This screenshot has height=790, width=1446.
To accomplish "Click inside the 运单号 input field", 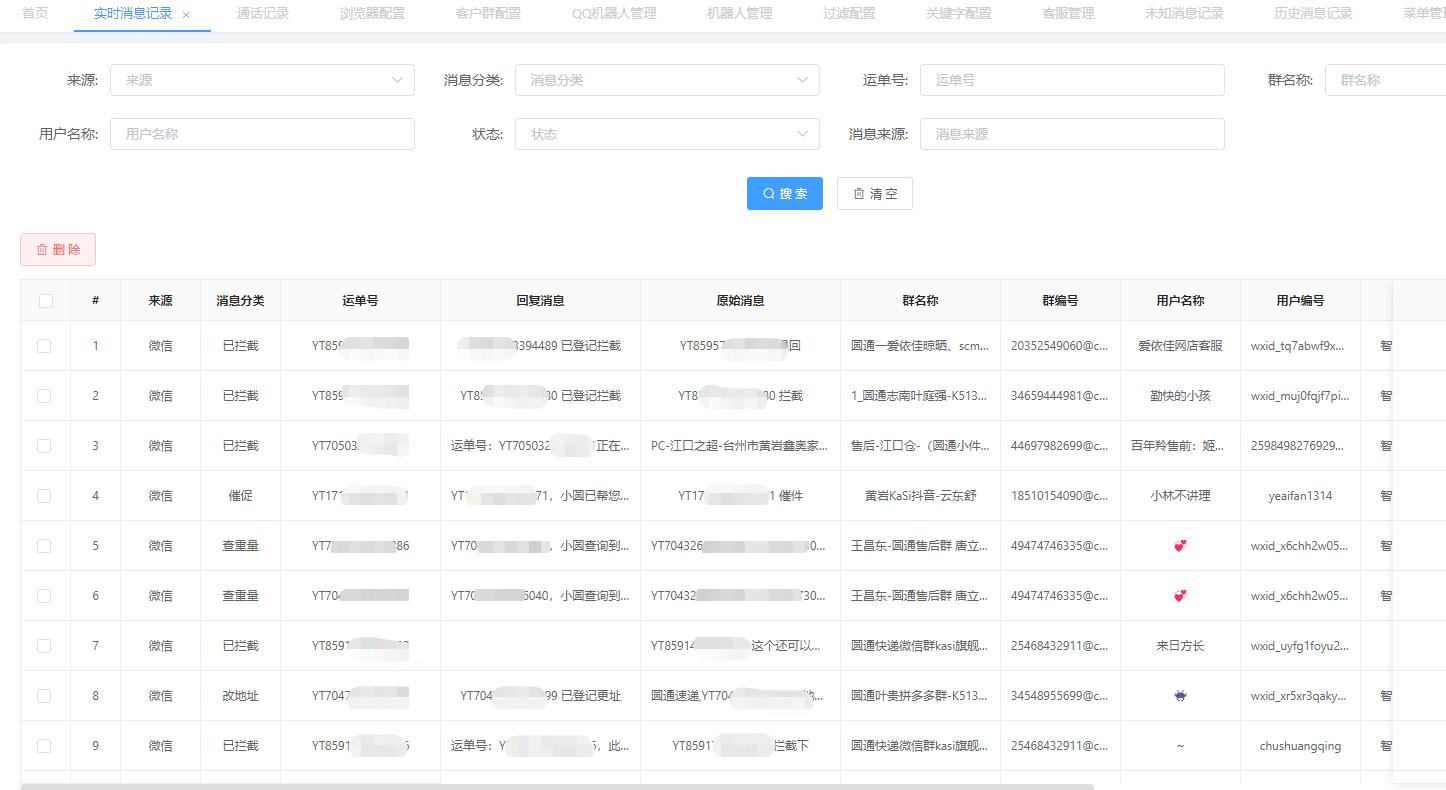I will (x=1072, y=80).
